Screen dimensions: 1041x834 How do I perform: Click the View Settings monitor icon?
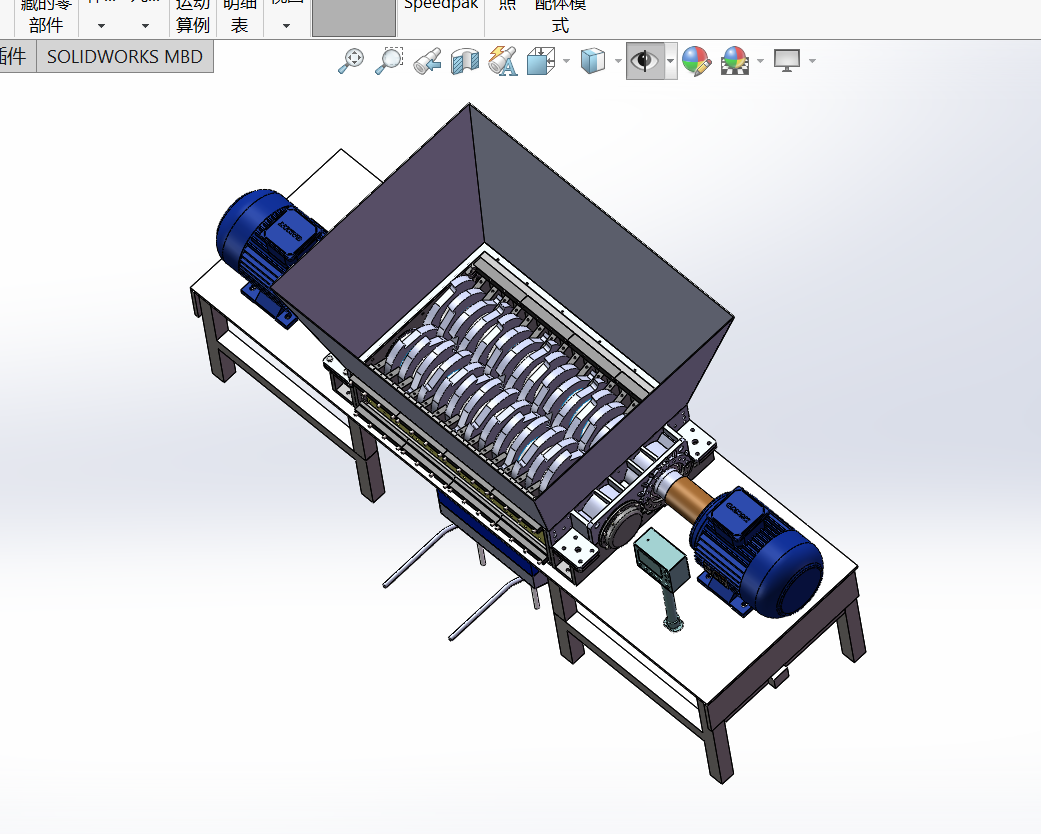point(787,60)
